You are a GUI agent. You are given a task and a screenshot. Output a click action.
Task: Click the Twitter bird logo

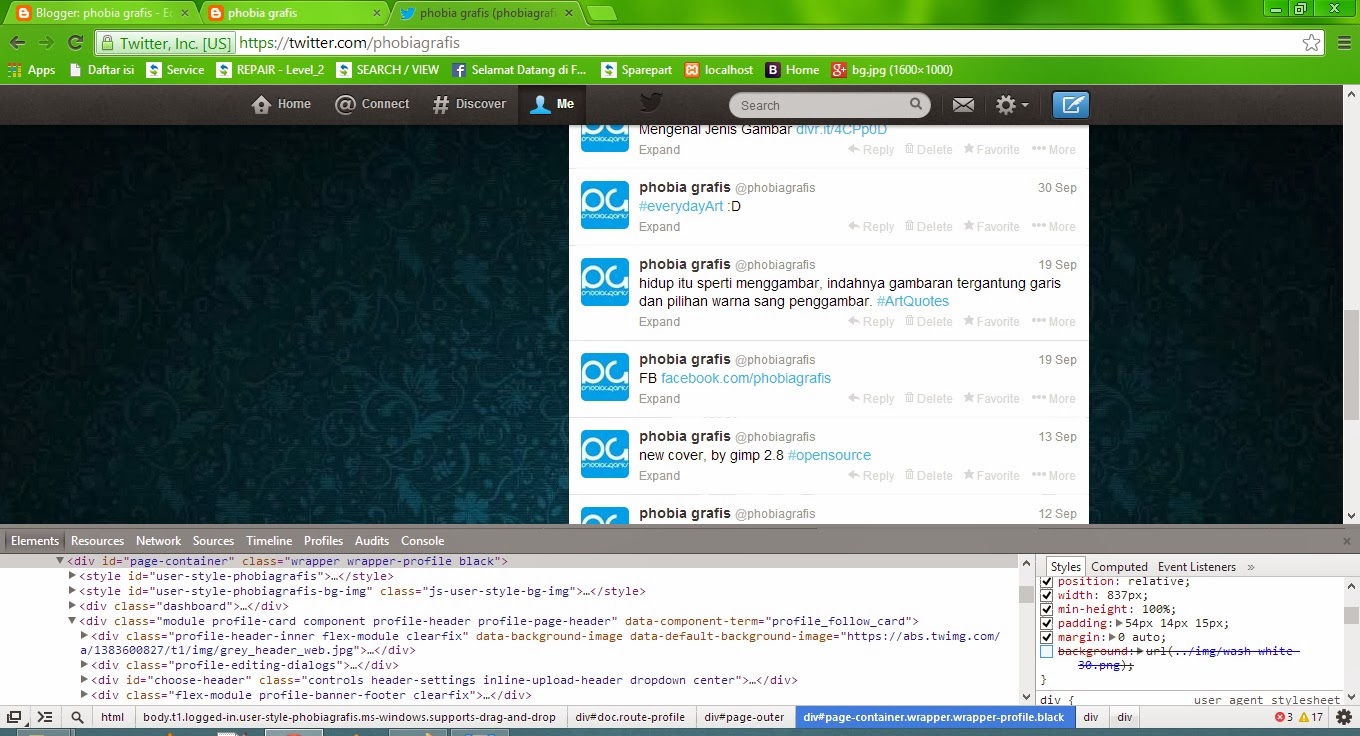651,103
